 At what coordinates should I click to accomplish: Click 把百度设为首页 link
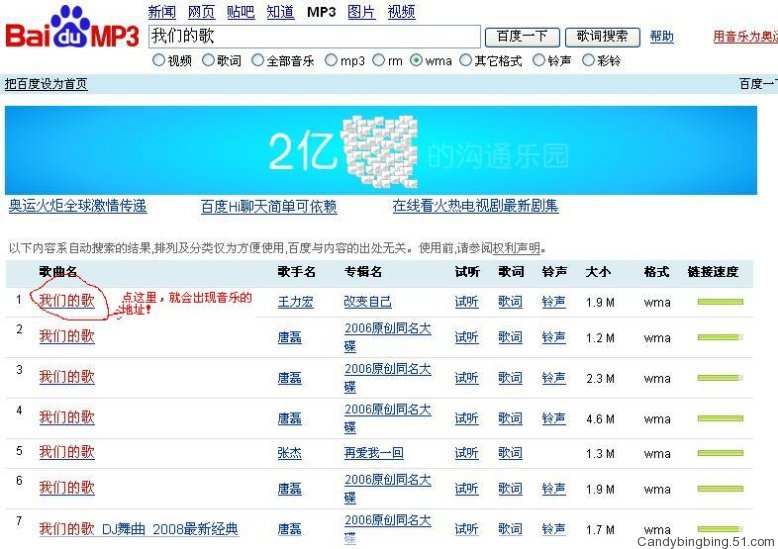[x=46, y=84]
